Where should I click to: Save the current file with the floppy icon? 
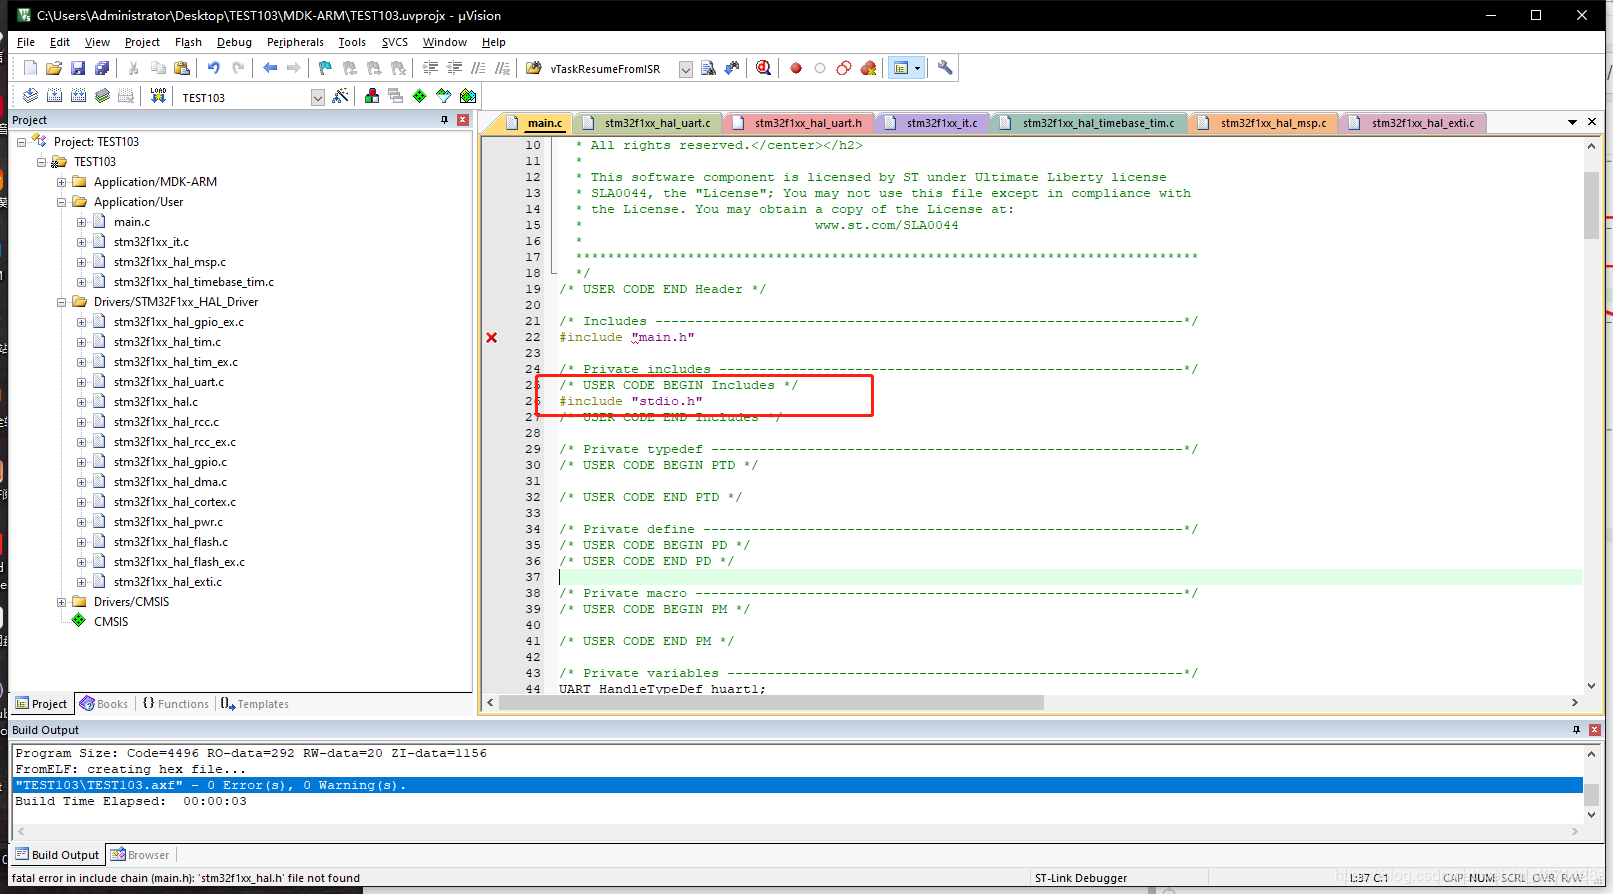coord(78,68)
